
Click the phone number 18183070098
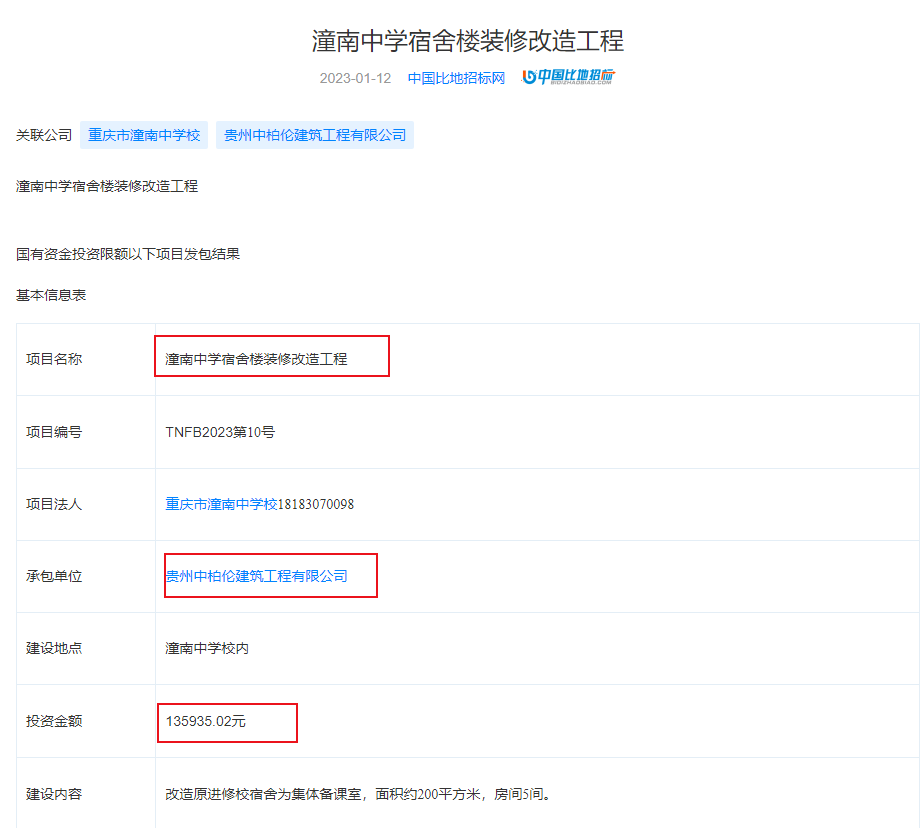[316, 504]
